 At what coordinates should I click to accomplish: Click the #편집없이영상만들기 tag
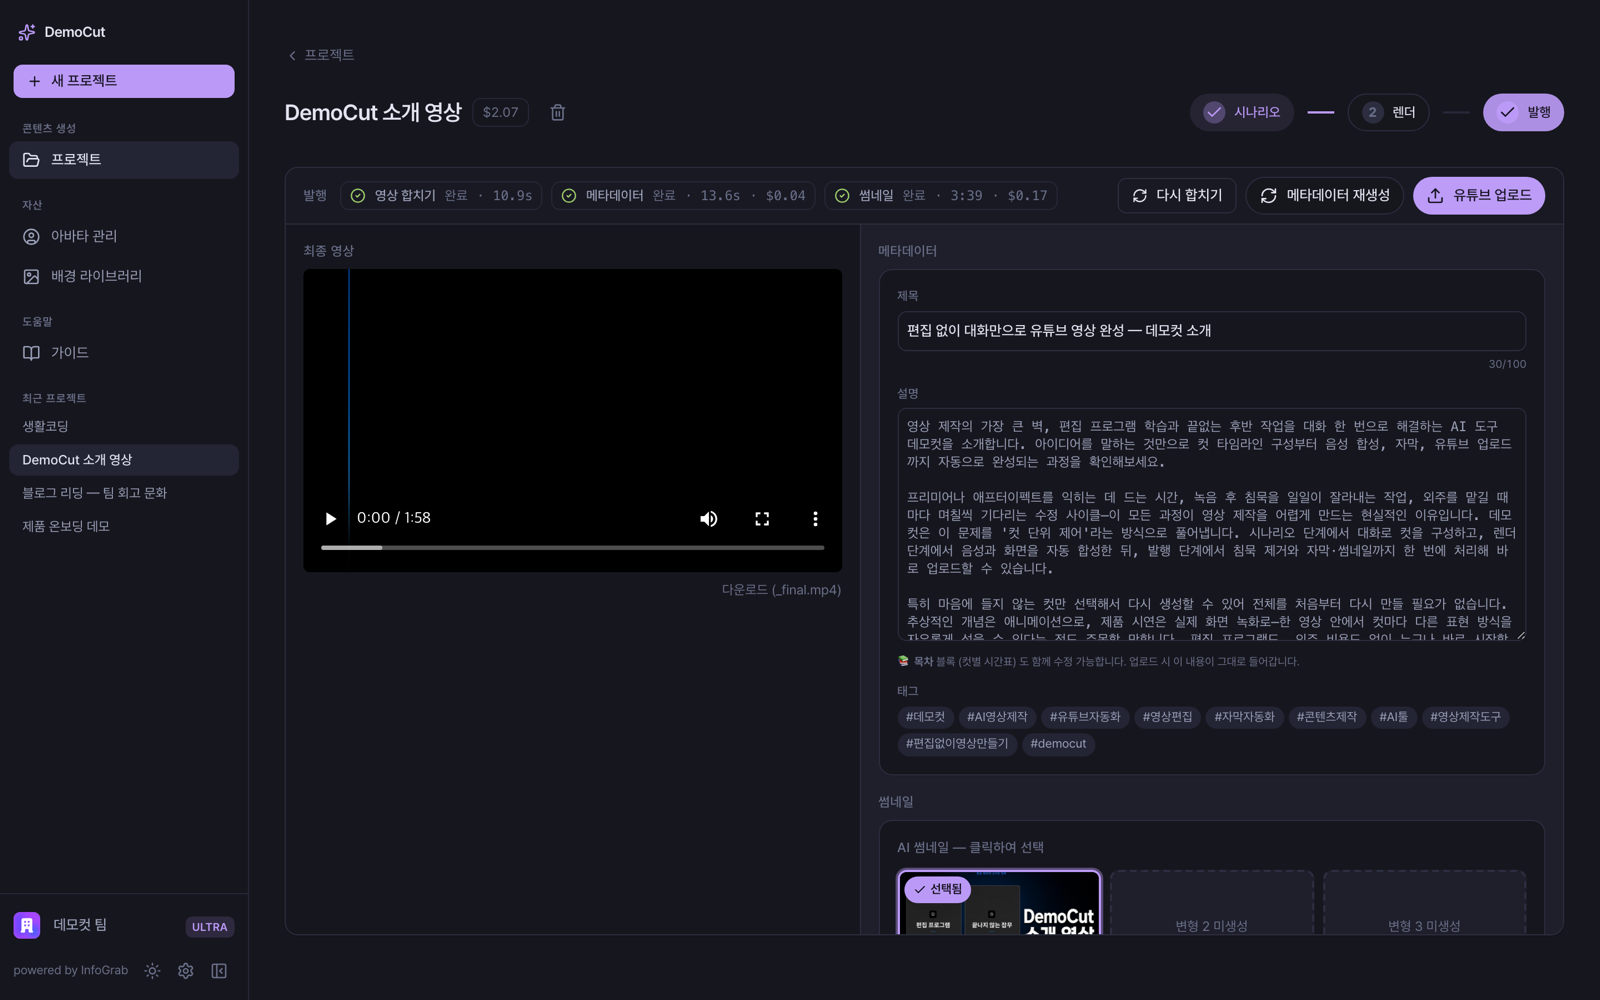tap(957, 744)
